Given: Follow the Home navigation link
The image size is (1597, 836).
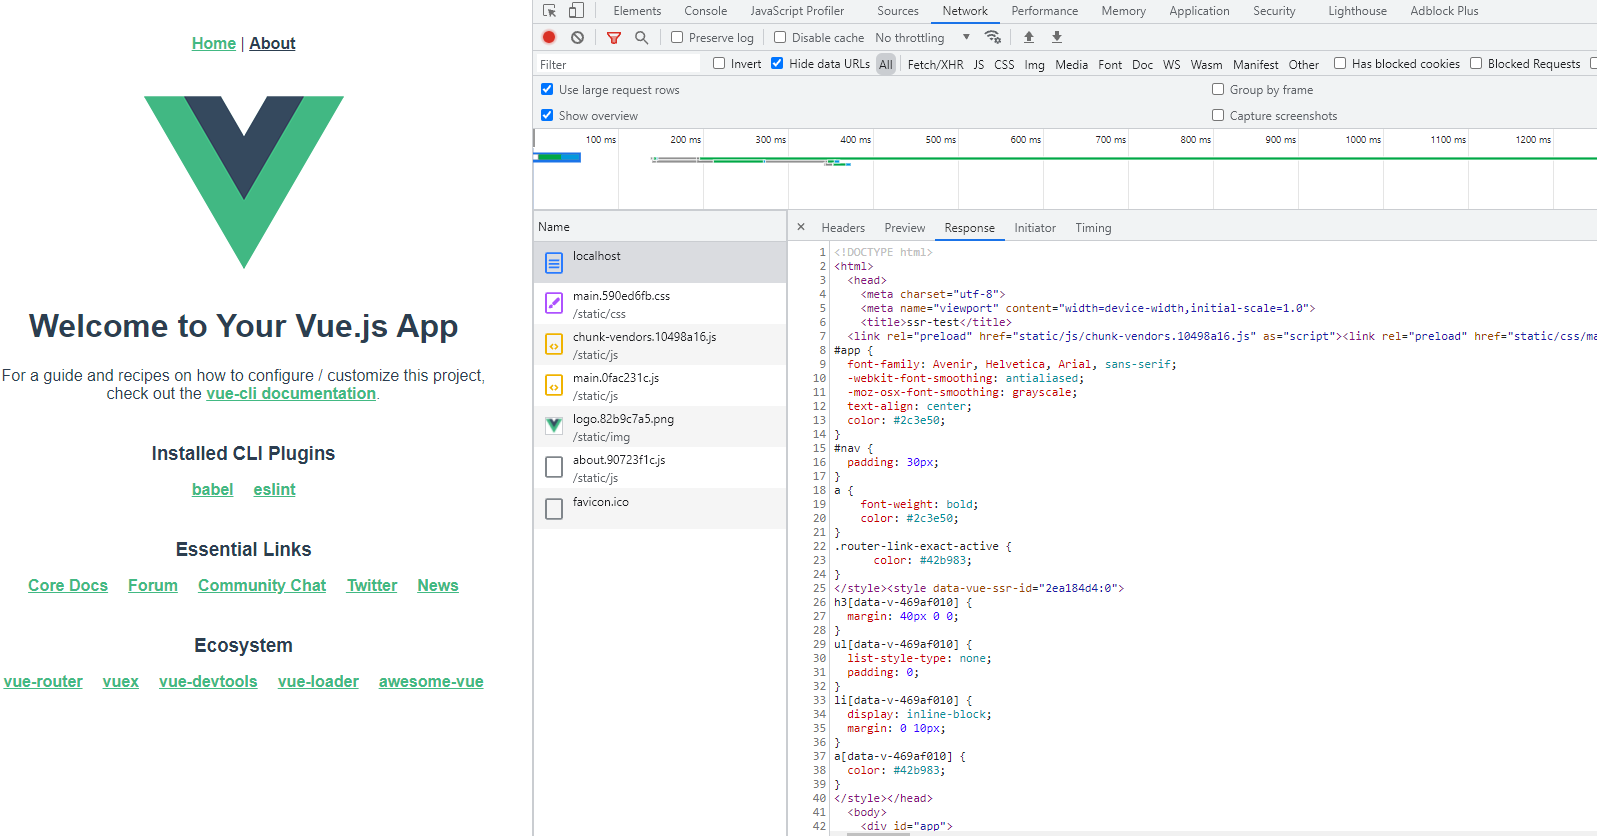Looking at the screenshot, I should click(x=214, y=43).
